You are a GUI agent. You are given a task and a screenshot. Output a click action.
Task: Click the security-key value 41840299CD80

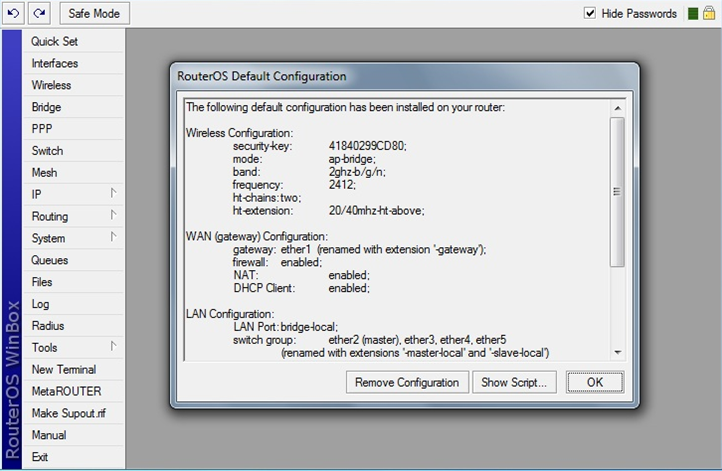click(367, 146)
